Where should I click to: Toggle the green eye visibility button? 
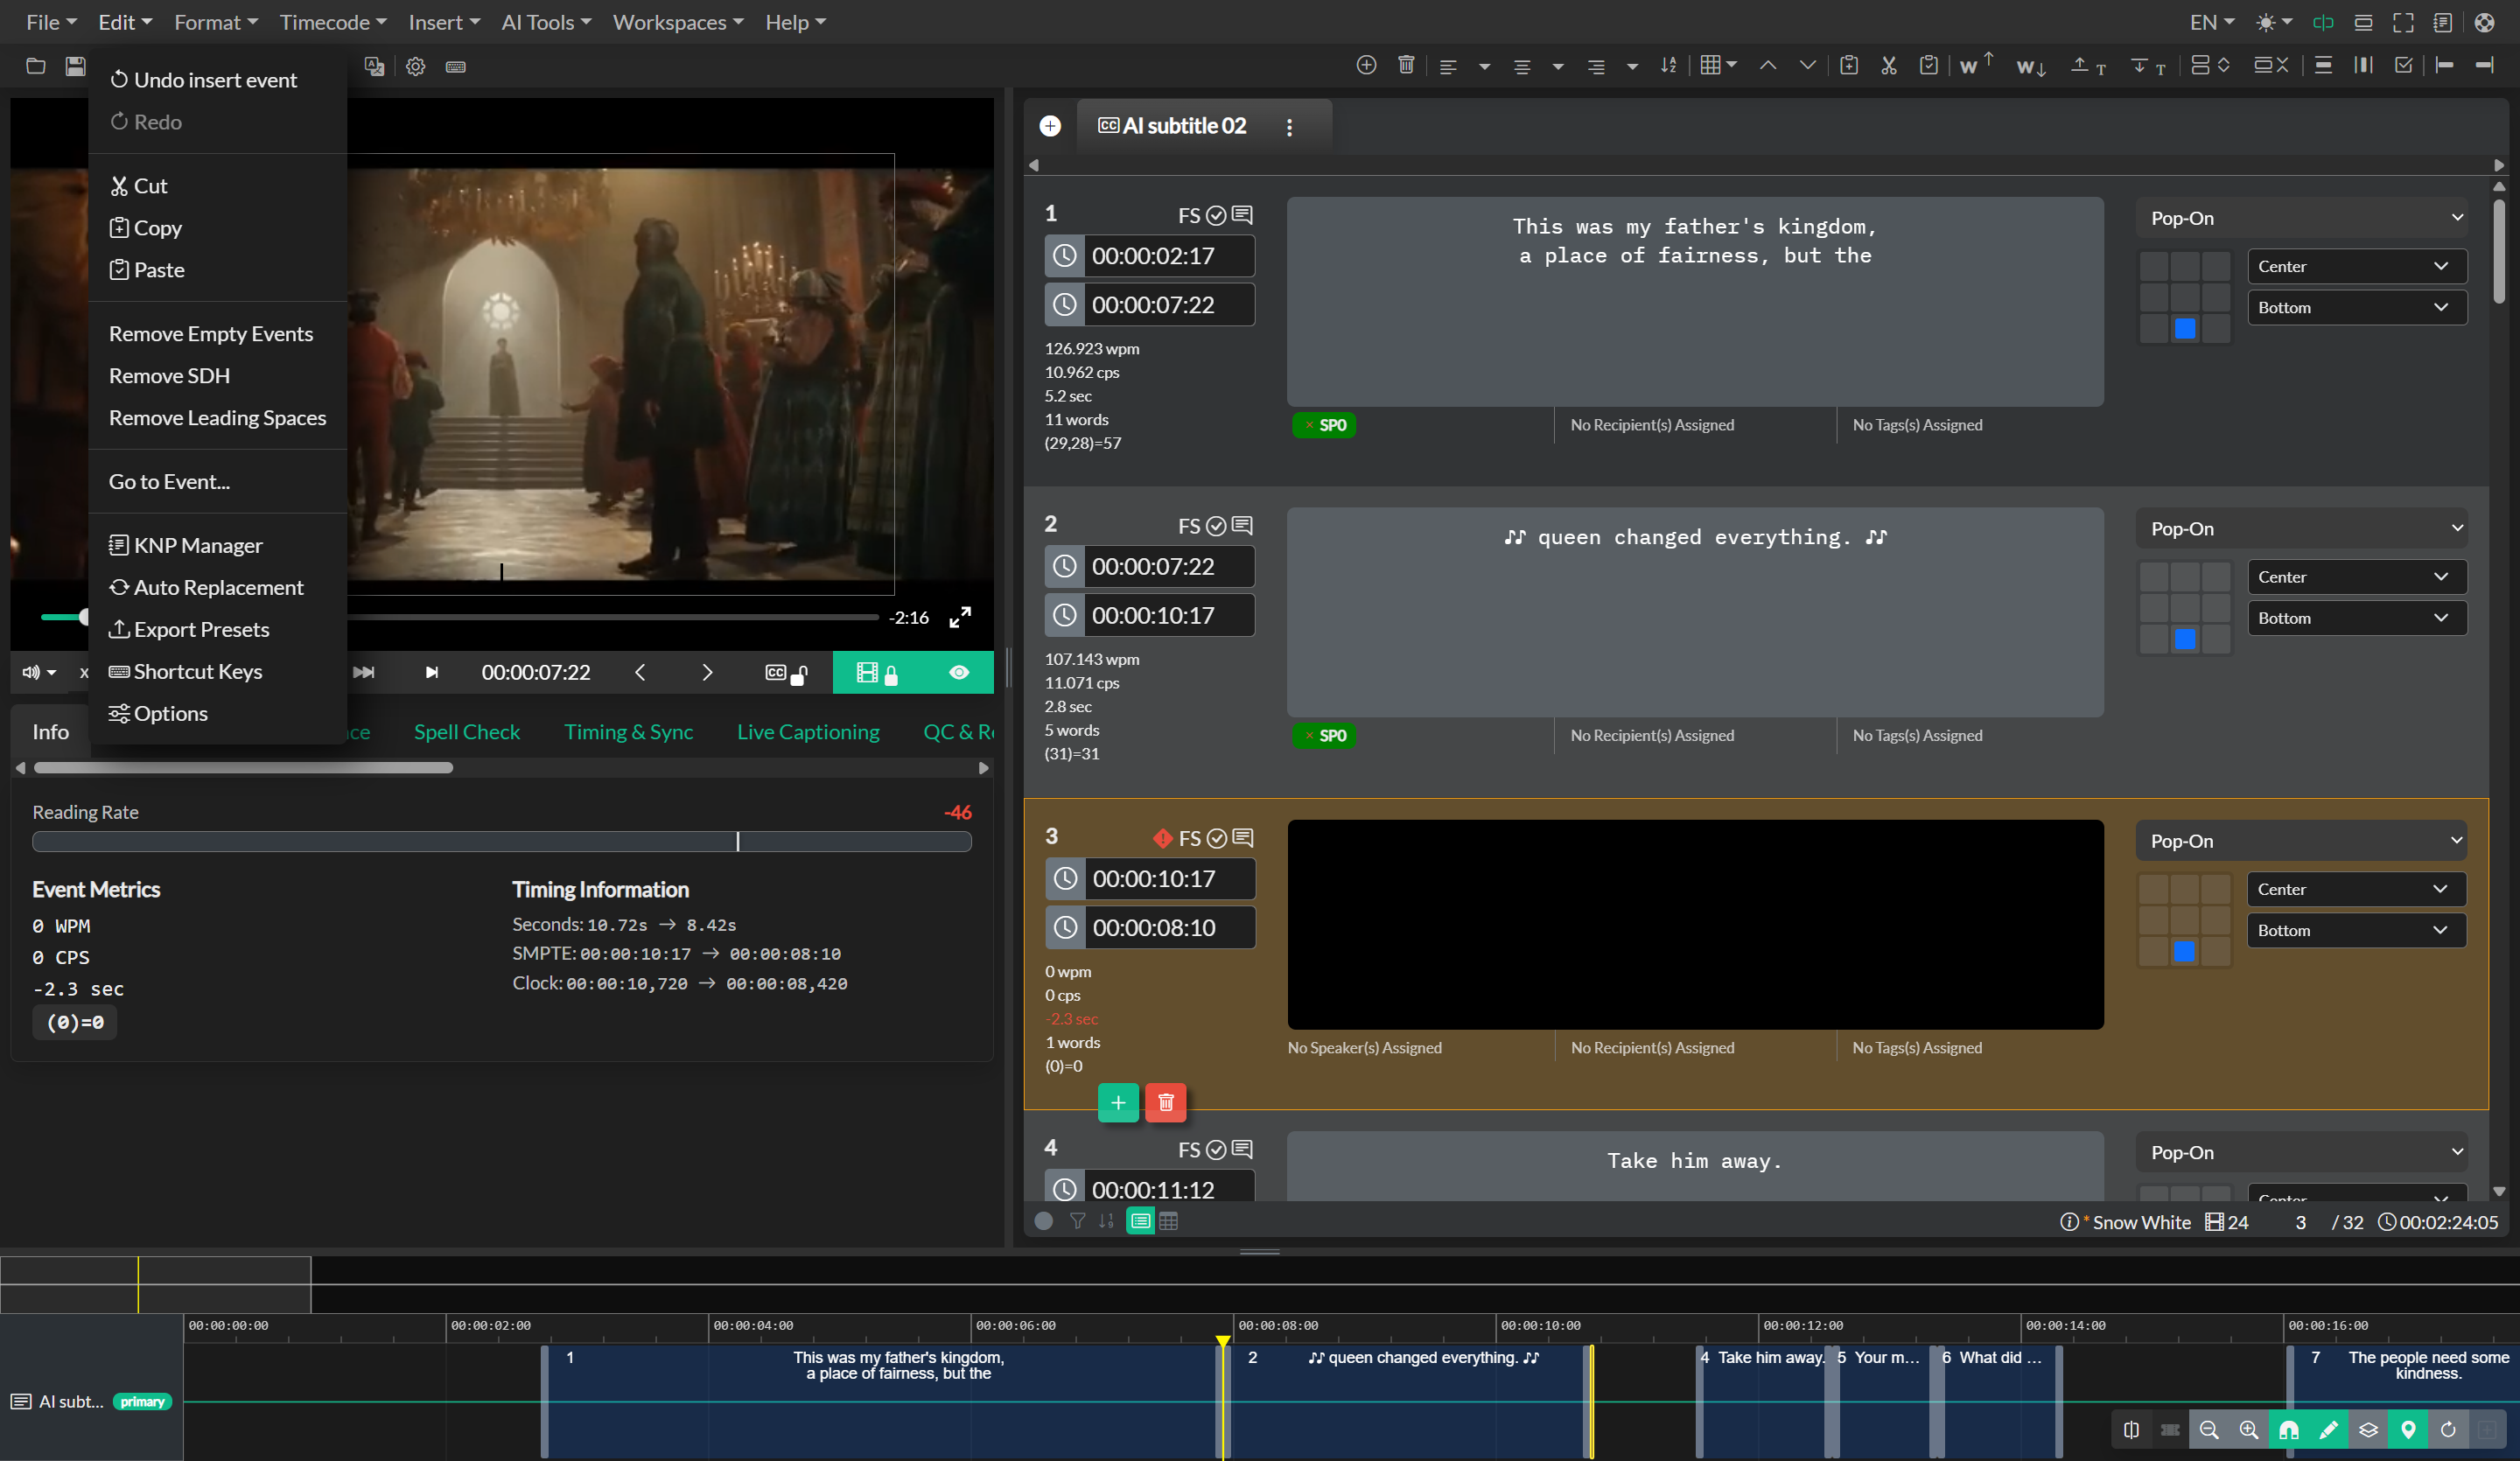click(x=959, y=672)
